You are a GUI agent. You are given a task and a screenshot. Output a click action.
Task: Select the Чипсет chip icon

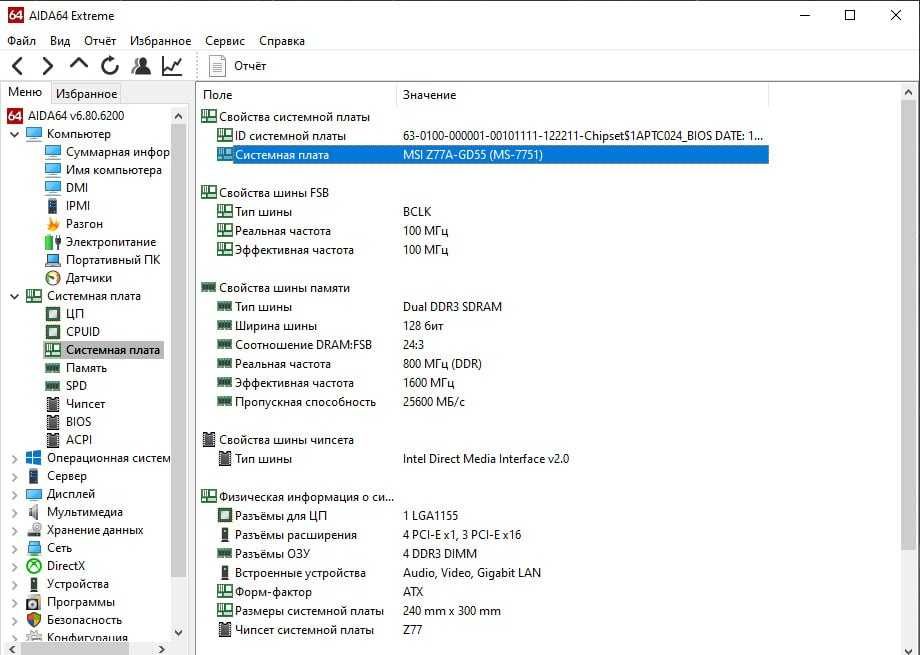click(53, 404)
